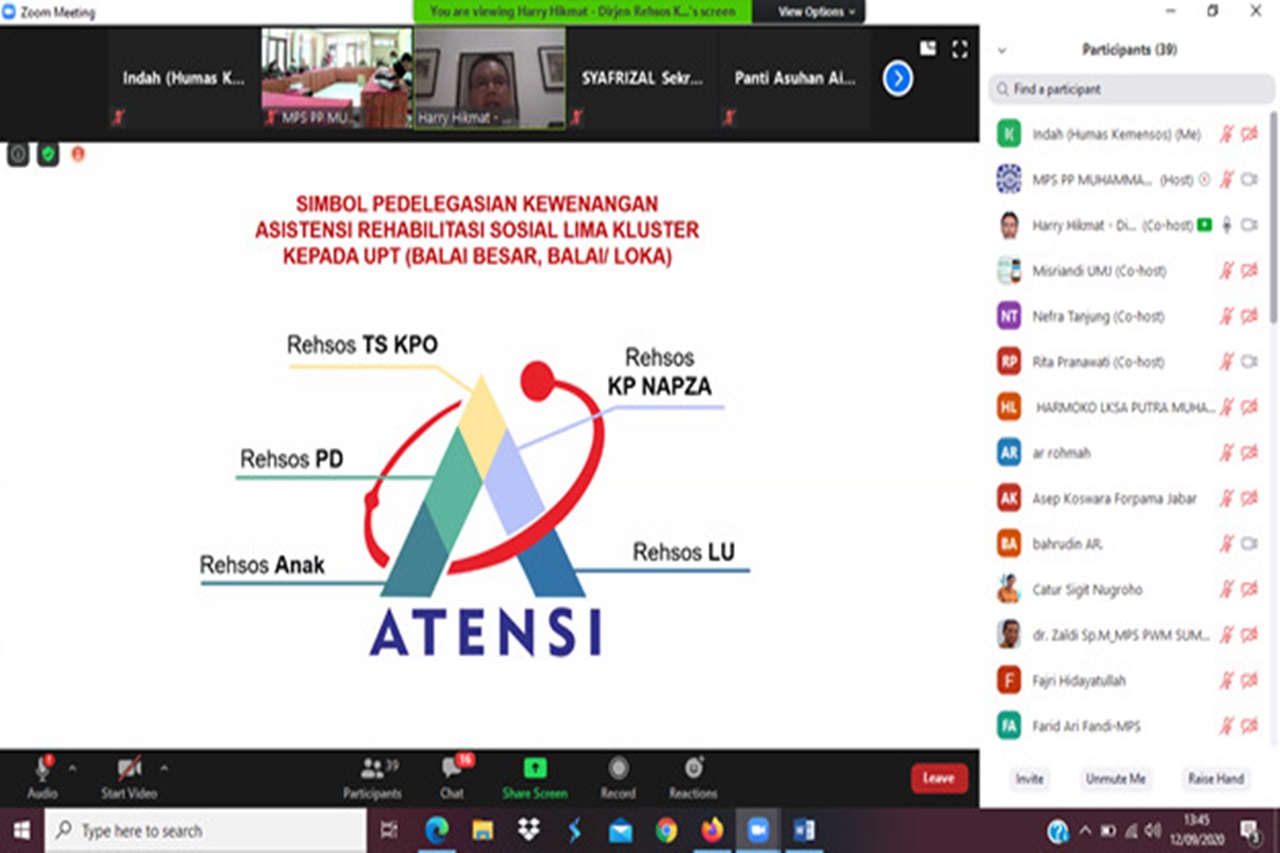Click the green encryption shield icon
This screenshot has height=853, width=1280.
[x=48, y=154]
